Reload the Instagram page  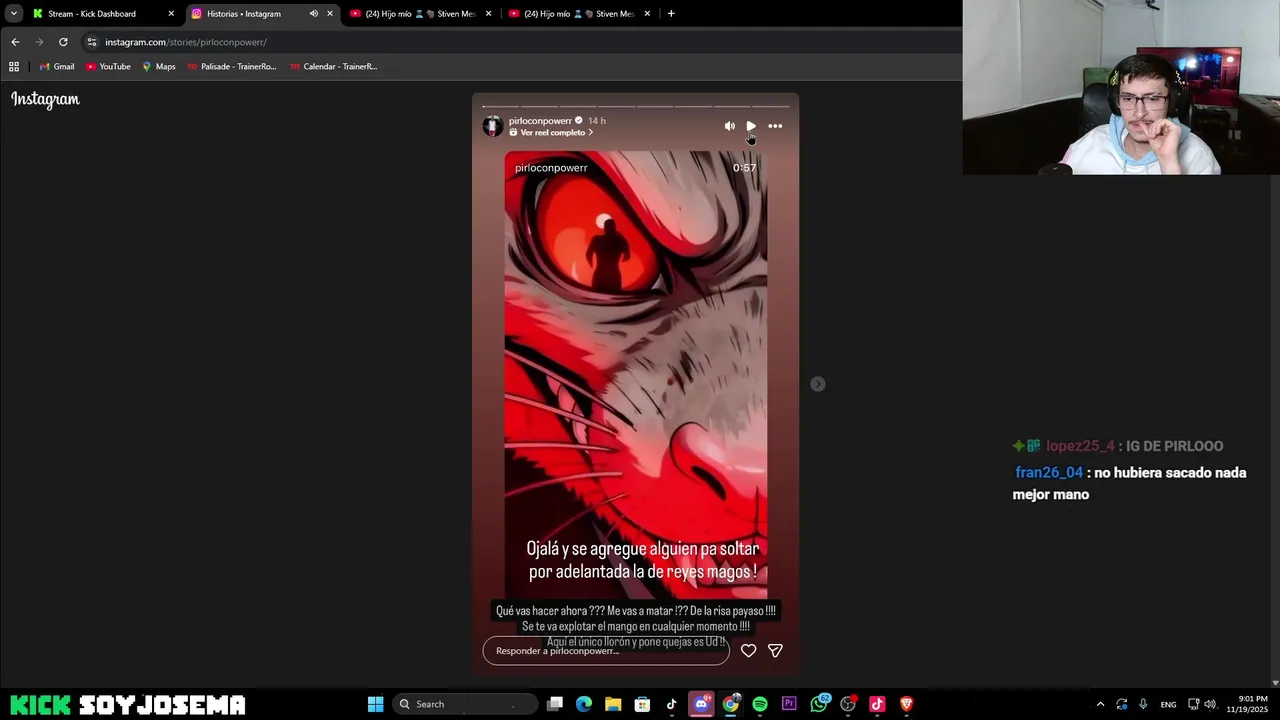pos(63,42)
